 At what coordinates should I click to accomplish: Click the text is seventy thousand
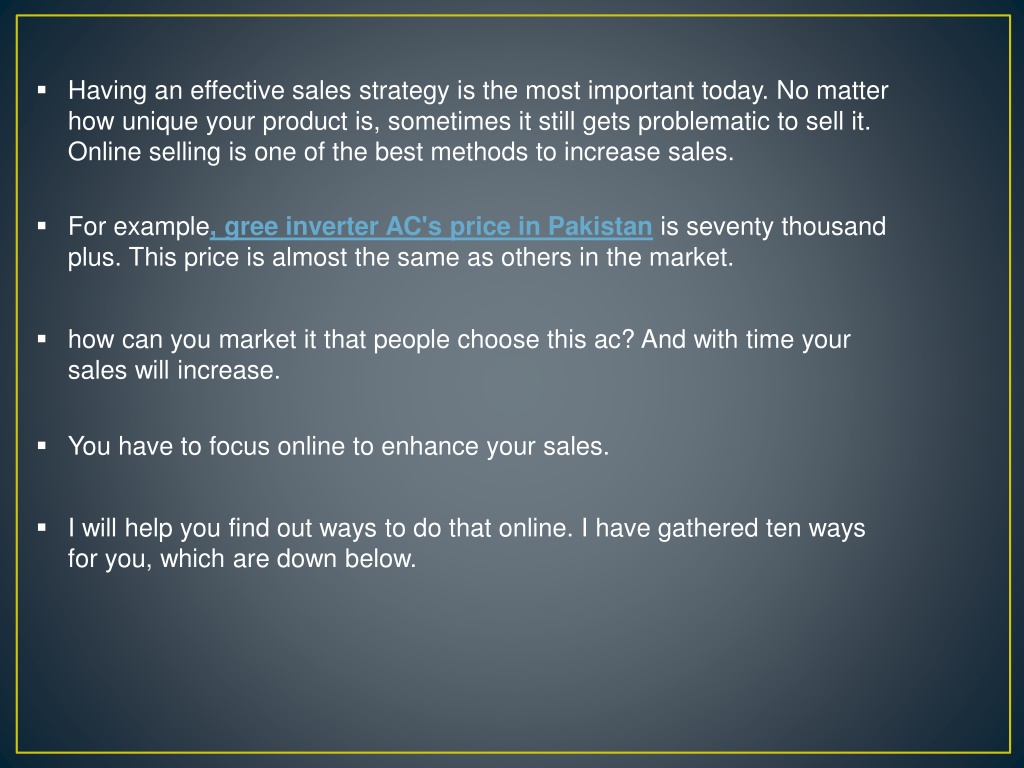(x=773, y=227)
